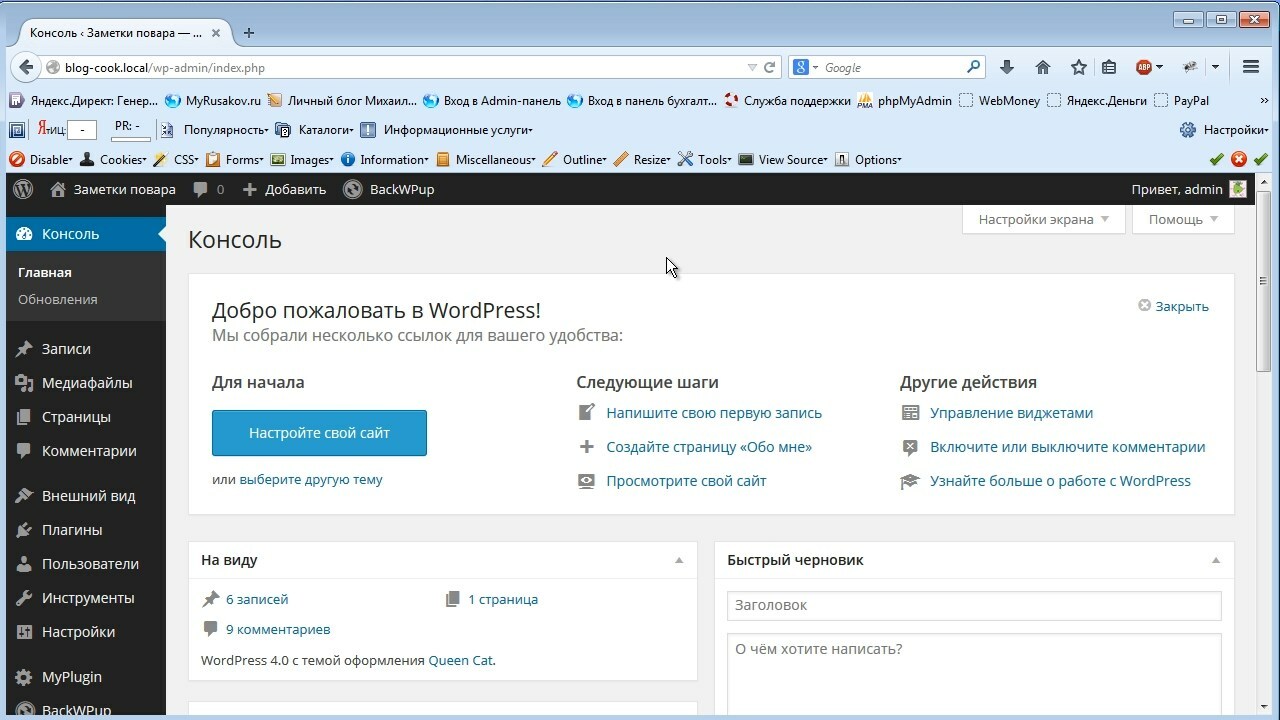Open the Cookies dropdown menu
Image resolution: width=1280 pixels, height=720 pixels.
113,159
